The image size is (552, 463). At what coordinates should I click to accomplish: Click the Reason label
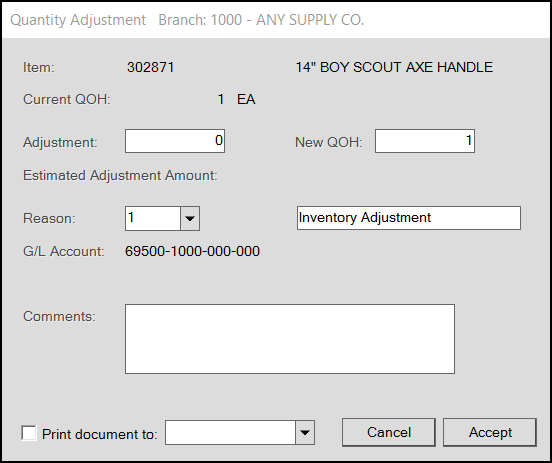coord(49,219)
